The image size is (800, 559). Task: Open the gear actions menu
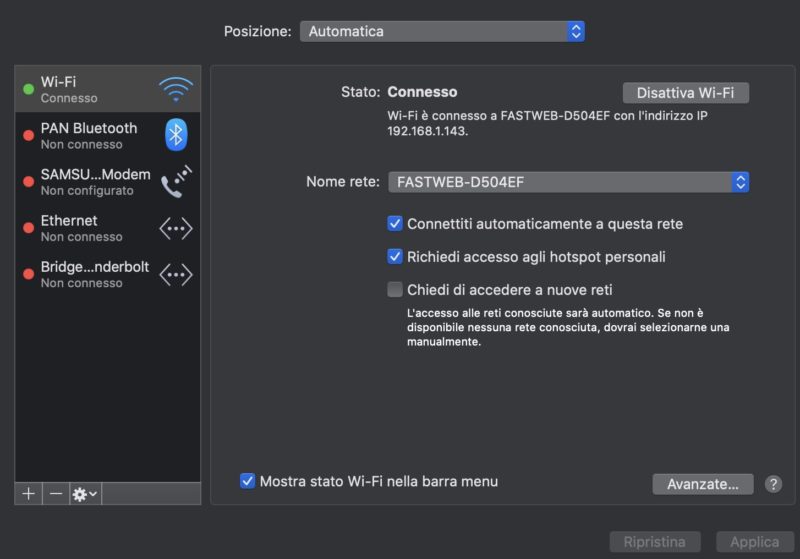[x=85, y=494]
